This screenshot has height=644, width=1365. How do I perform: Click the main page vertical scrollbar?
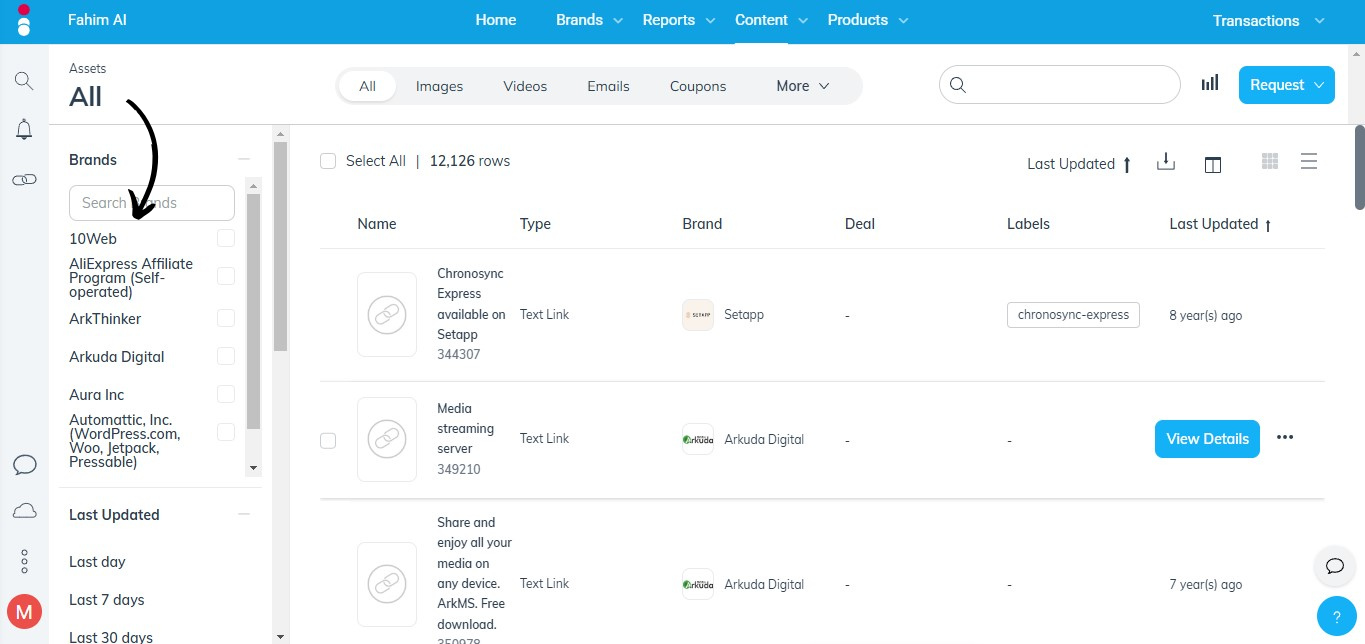tap(1360, 168)
